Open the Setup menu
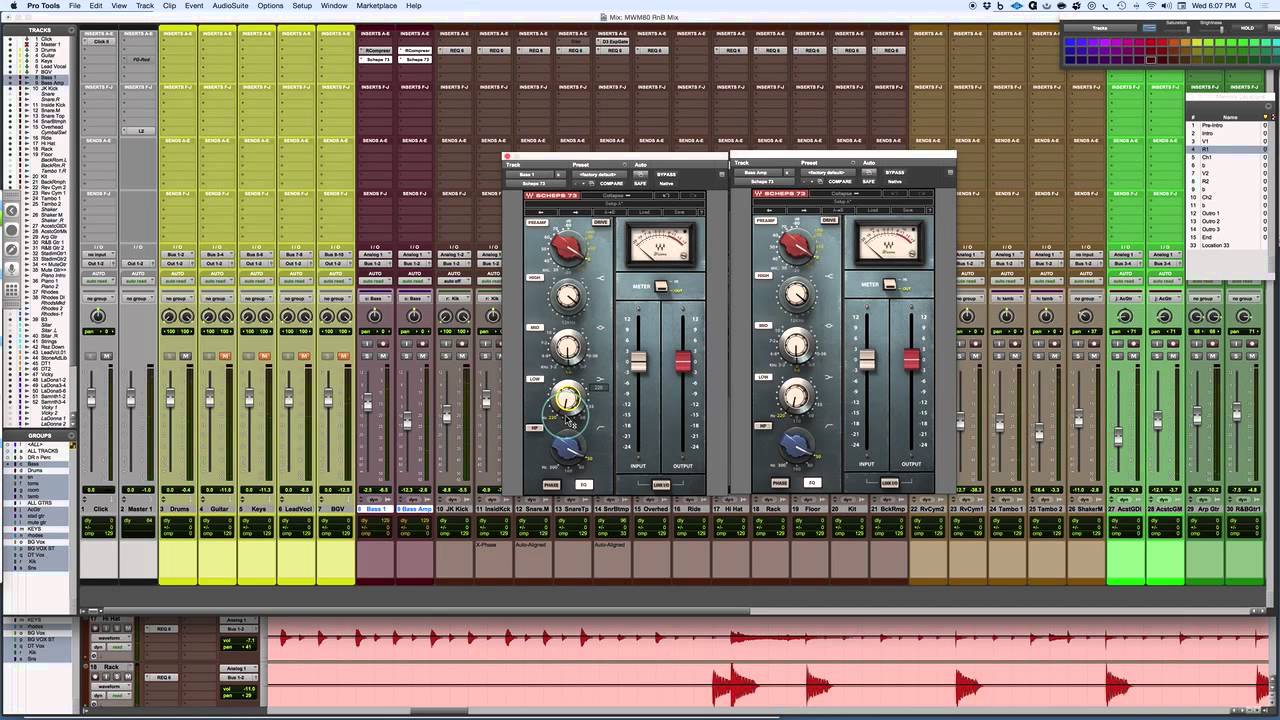The width and height of the screenshot is (1280, 720). pyautogui.click(x=302, y=6)
